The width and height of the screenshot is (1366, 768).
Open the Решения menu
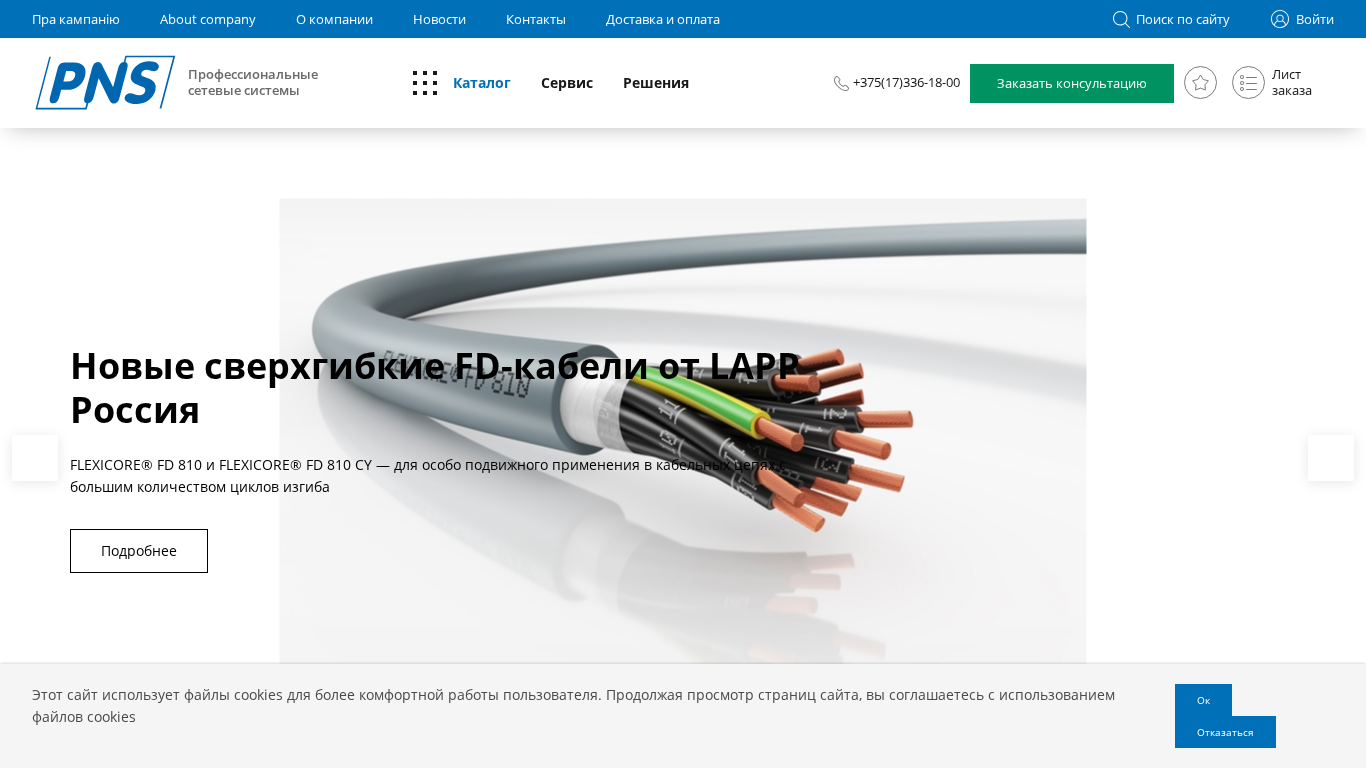(656, 83)
